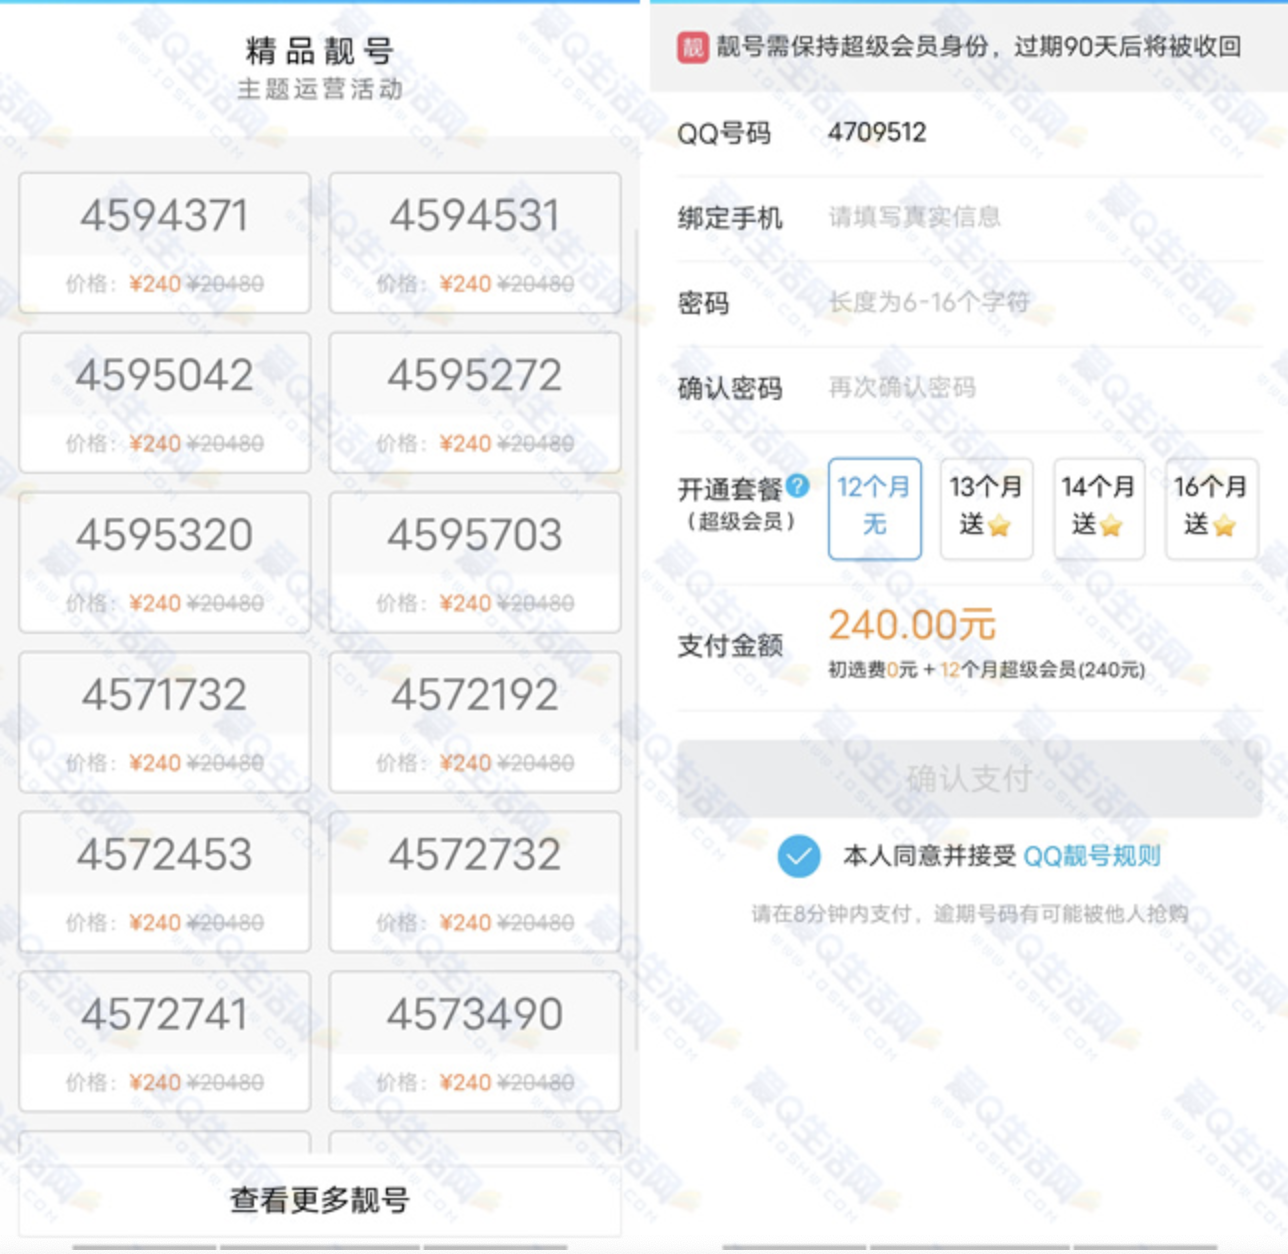Image resolution: width=1288 pixels, height=1254 pixels.
Task: Select QQ number card 4594531
Action: click(475, 243)
